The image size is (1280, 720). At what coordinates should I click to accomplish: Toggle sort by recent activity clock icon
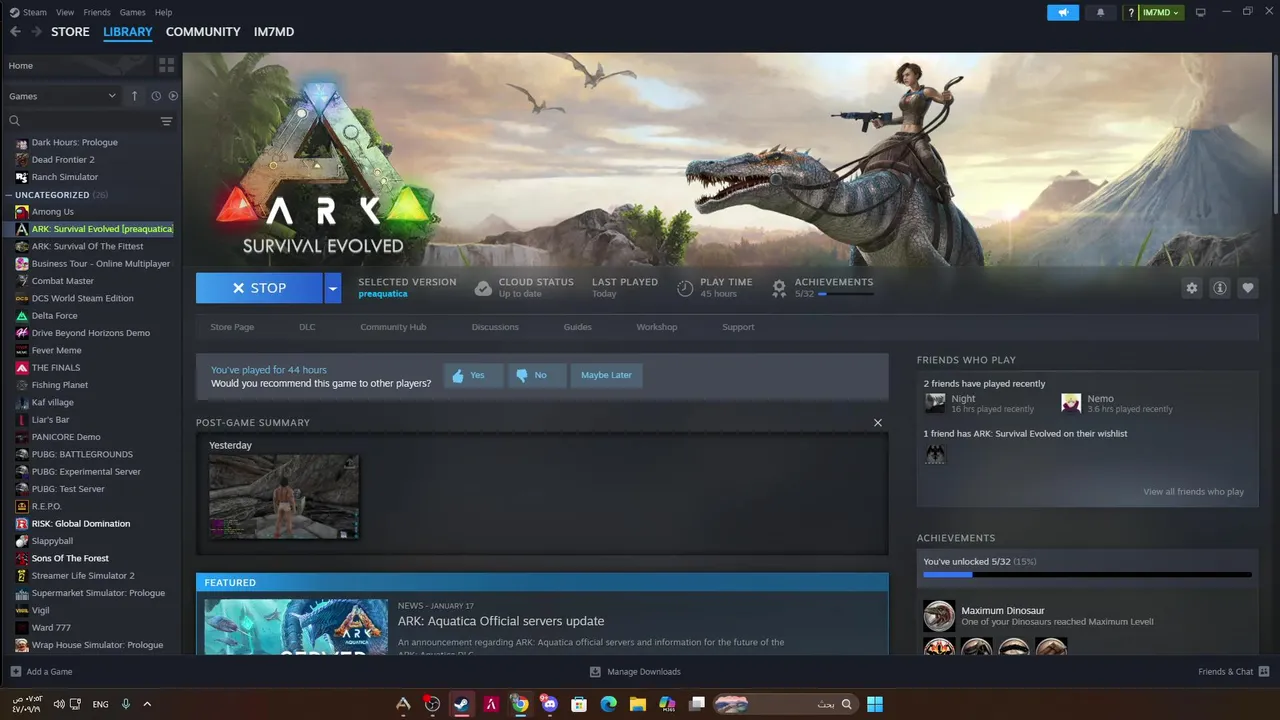pos(156,96)
